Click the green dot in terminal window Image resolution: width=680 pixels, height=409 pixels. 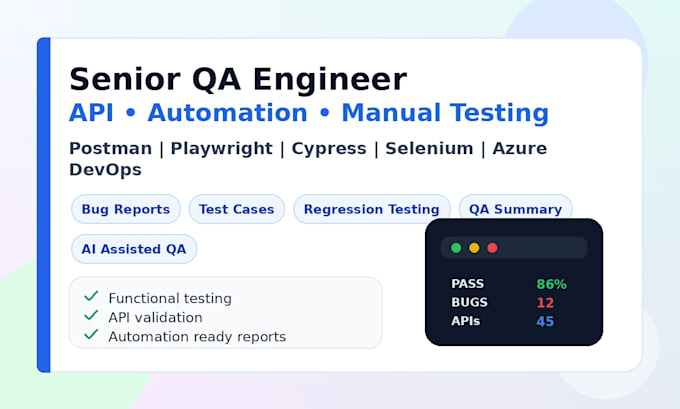click(456, 248)
